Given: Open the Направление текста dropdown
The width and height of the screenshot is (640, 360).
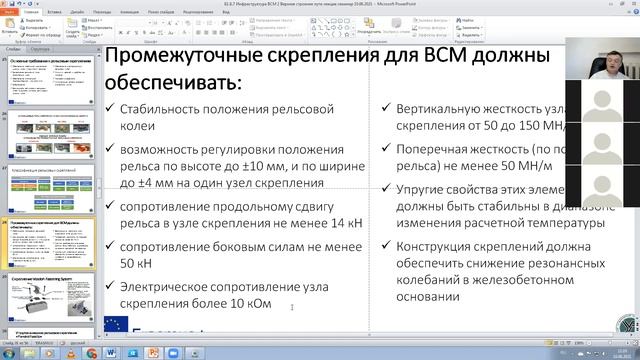Looking at the screenshot, I should pyautogui.click(x=274, y=20).
